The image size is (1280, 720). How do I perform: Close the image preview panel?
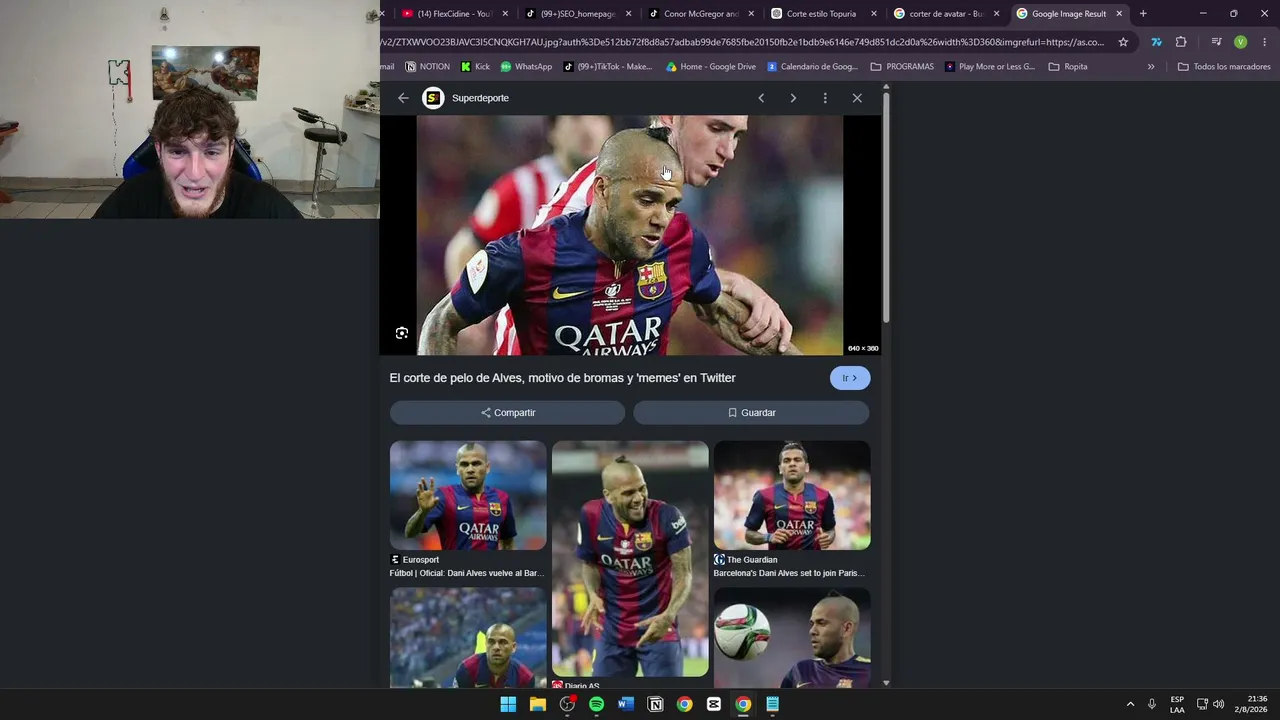click(x=857, y=98)
